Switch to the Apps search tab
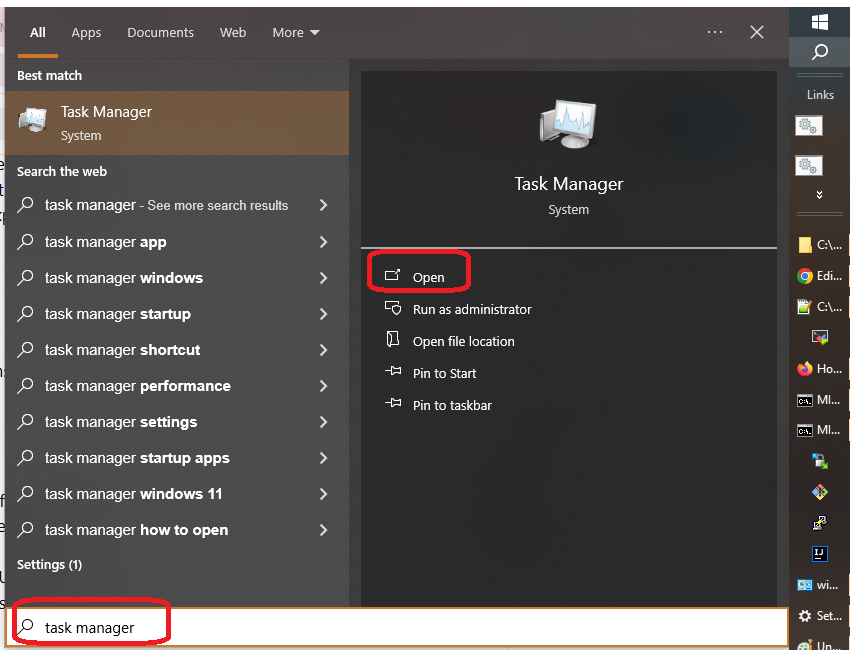 (x=86, y=33)
